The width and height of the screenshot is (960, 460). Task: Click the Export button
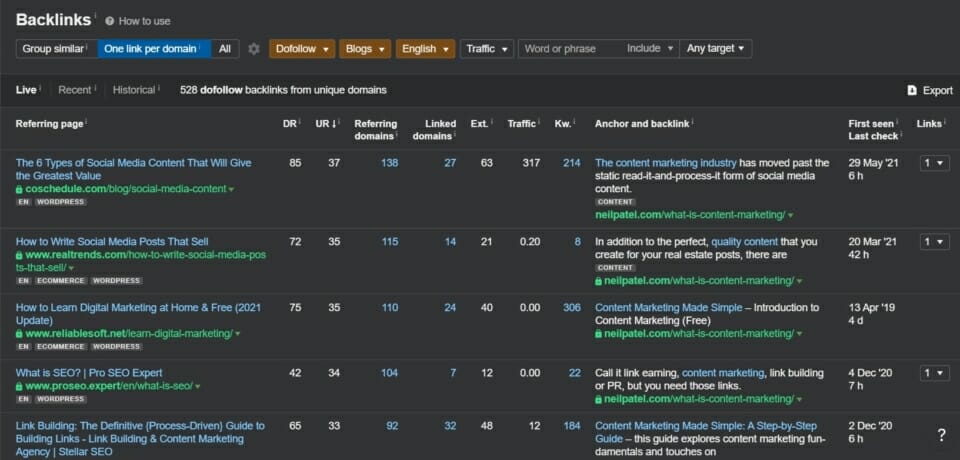(930, 91)
